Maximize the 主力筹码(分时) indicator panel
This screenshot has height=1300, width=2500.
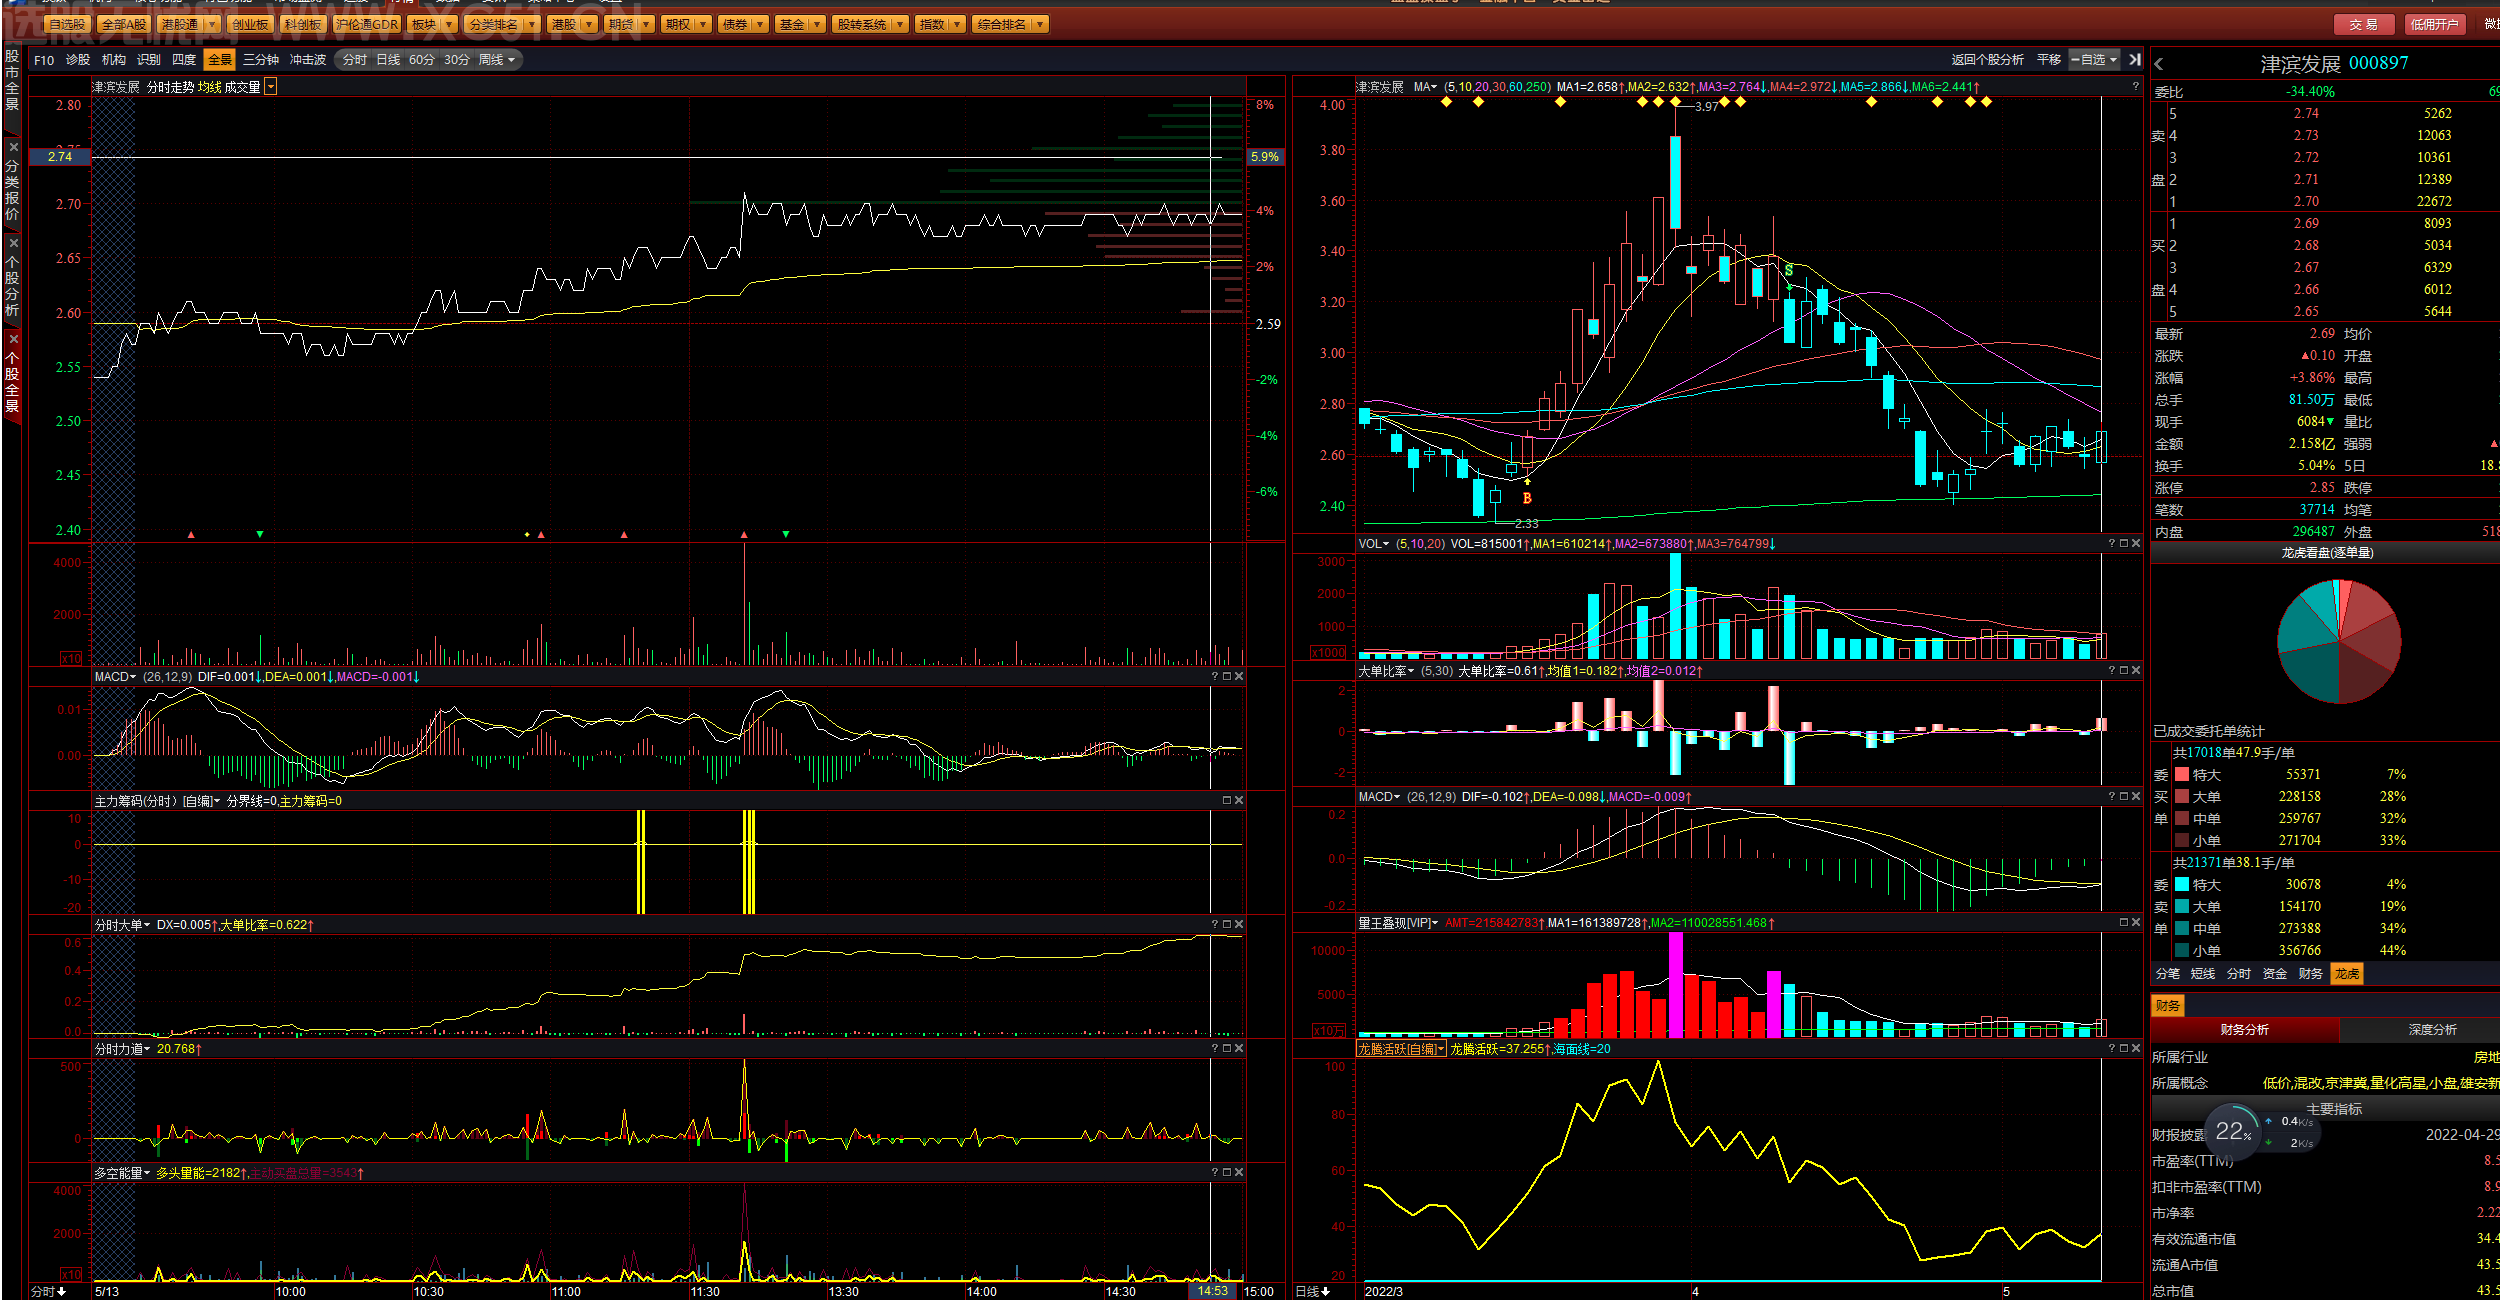[x=1227, y=800]
